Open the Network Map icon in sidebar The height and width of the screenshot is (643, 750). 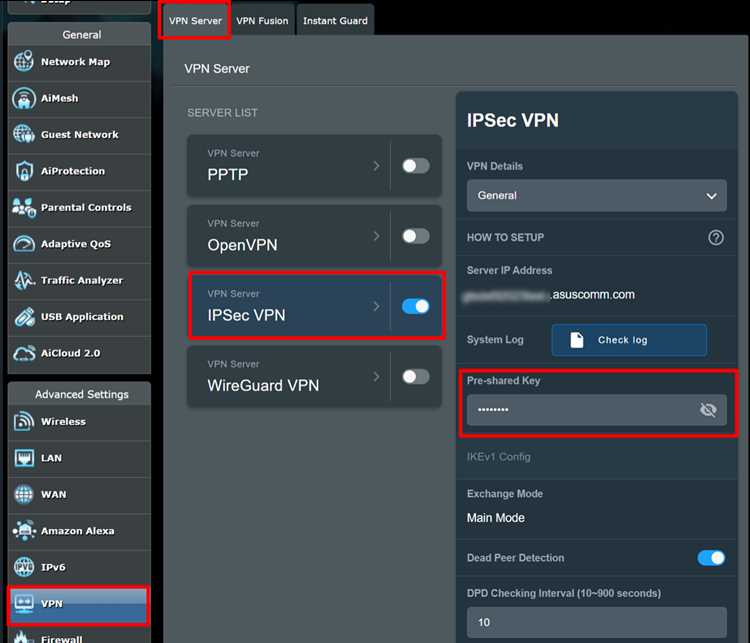coord(23,61)
